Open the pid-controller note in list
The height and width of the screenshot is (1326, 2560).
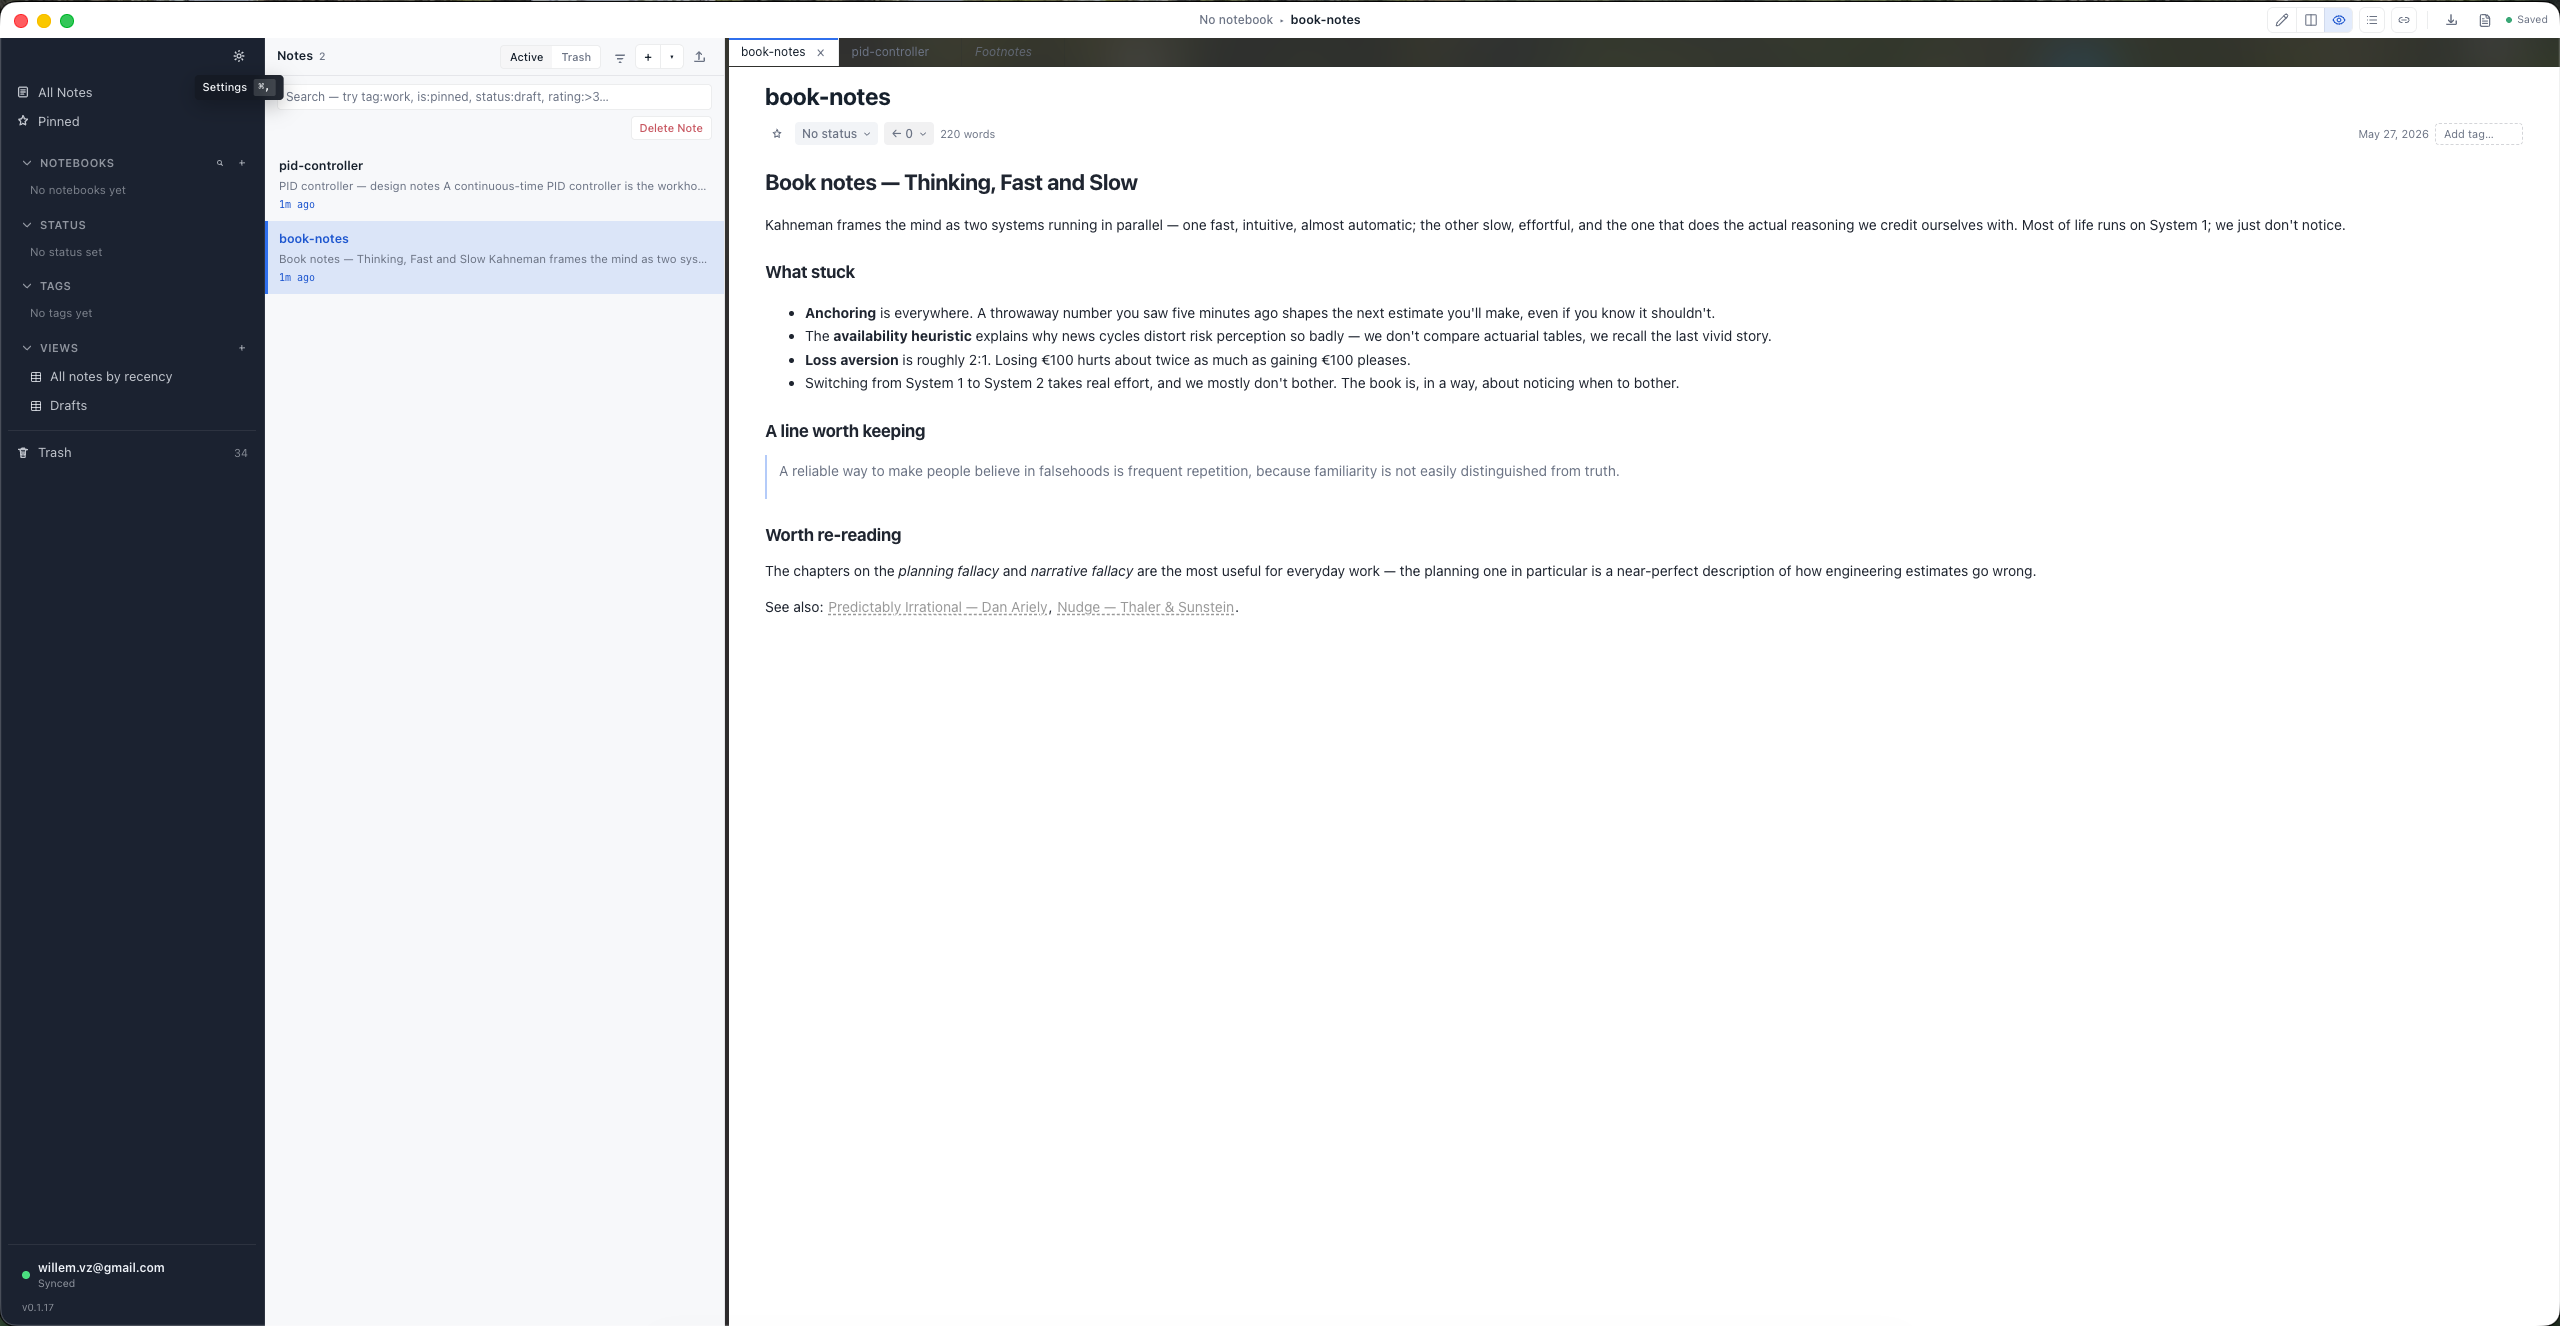495,184
